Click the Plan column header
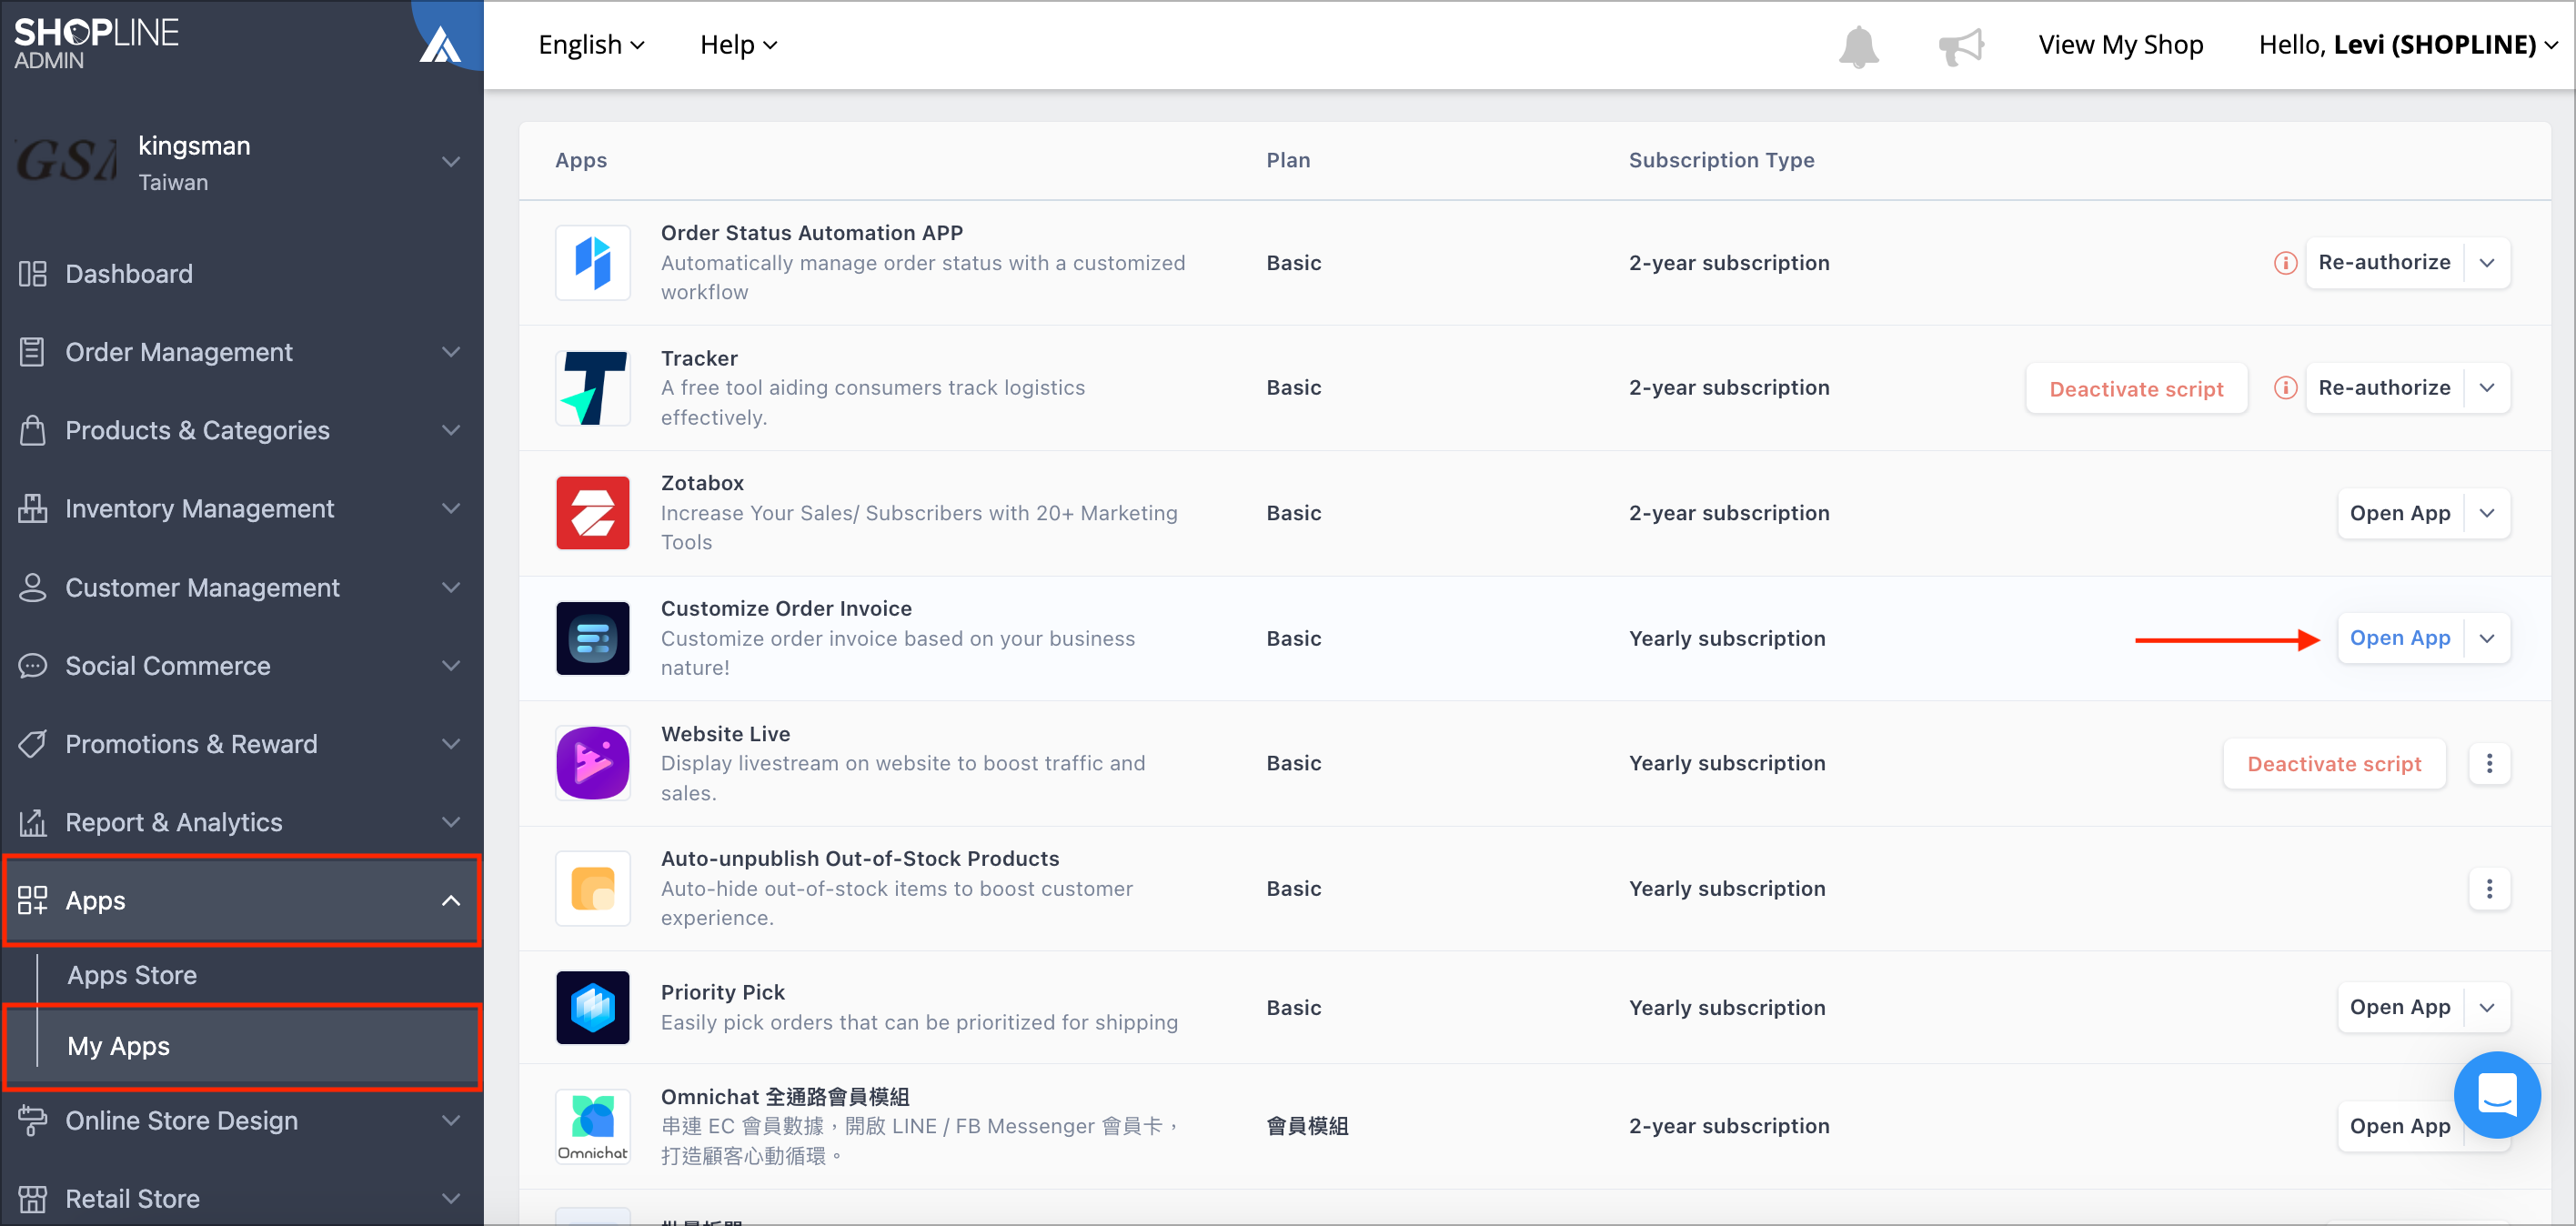2576x1226 pixels. [x=1288, y=160]
